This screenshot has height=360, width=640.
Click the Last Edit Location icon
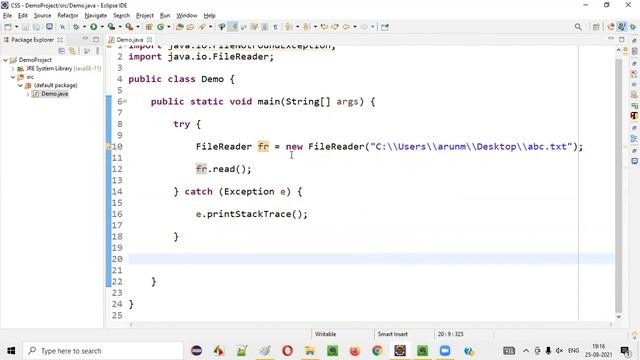click(324, 27)
